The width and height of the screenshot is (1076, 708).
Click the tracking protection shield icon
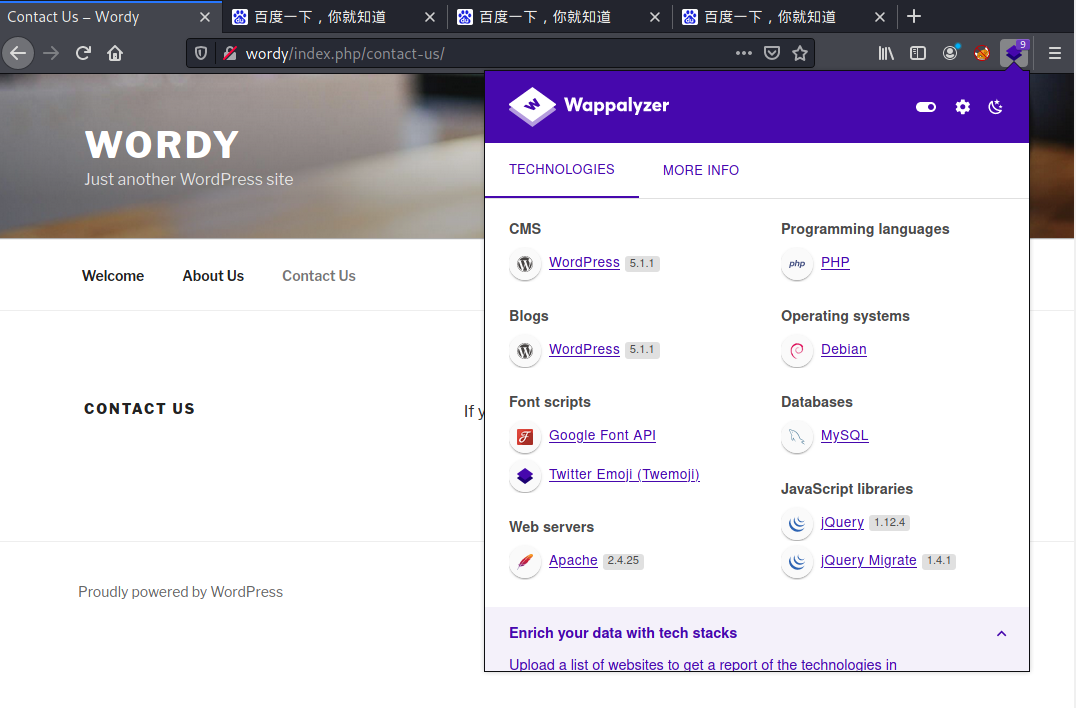[x=200, y=54]
